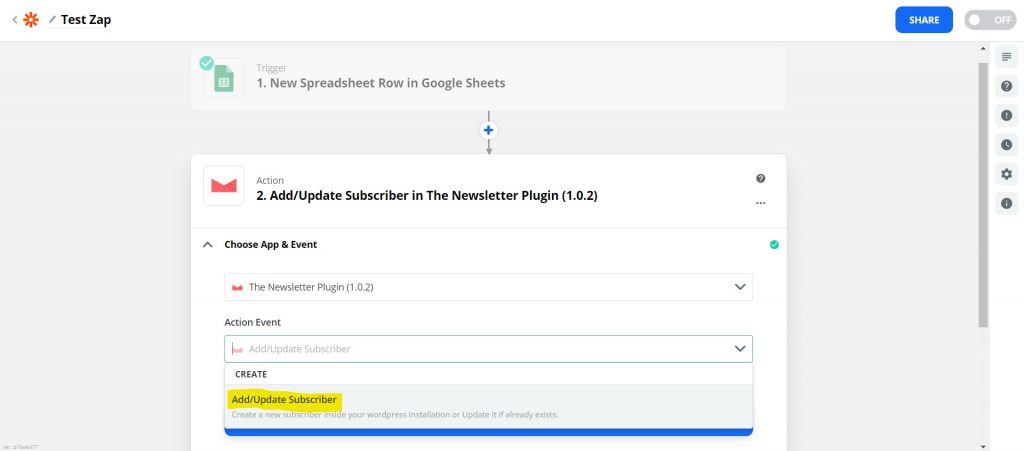This screenshot has height=451, width=1024.
Task: Click scrollbar up arrow
Action: tap(983, 49)
